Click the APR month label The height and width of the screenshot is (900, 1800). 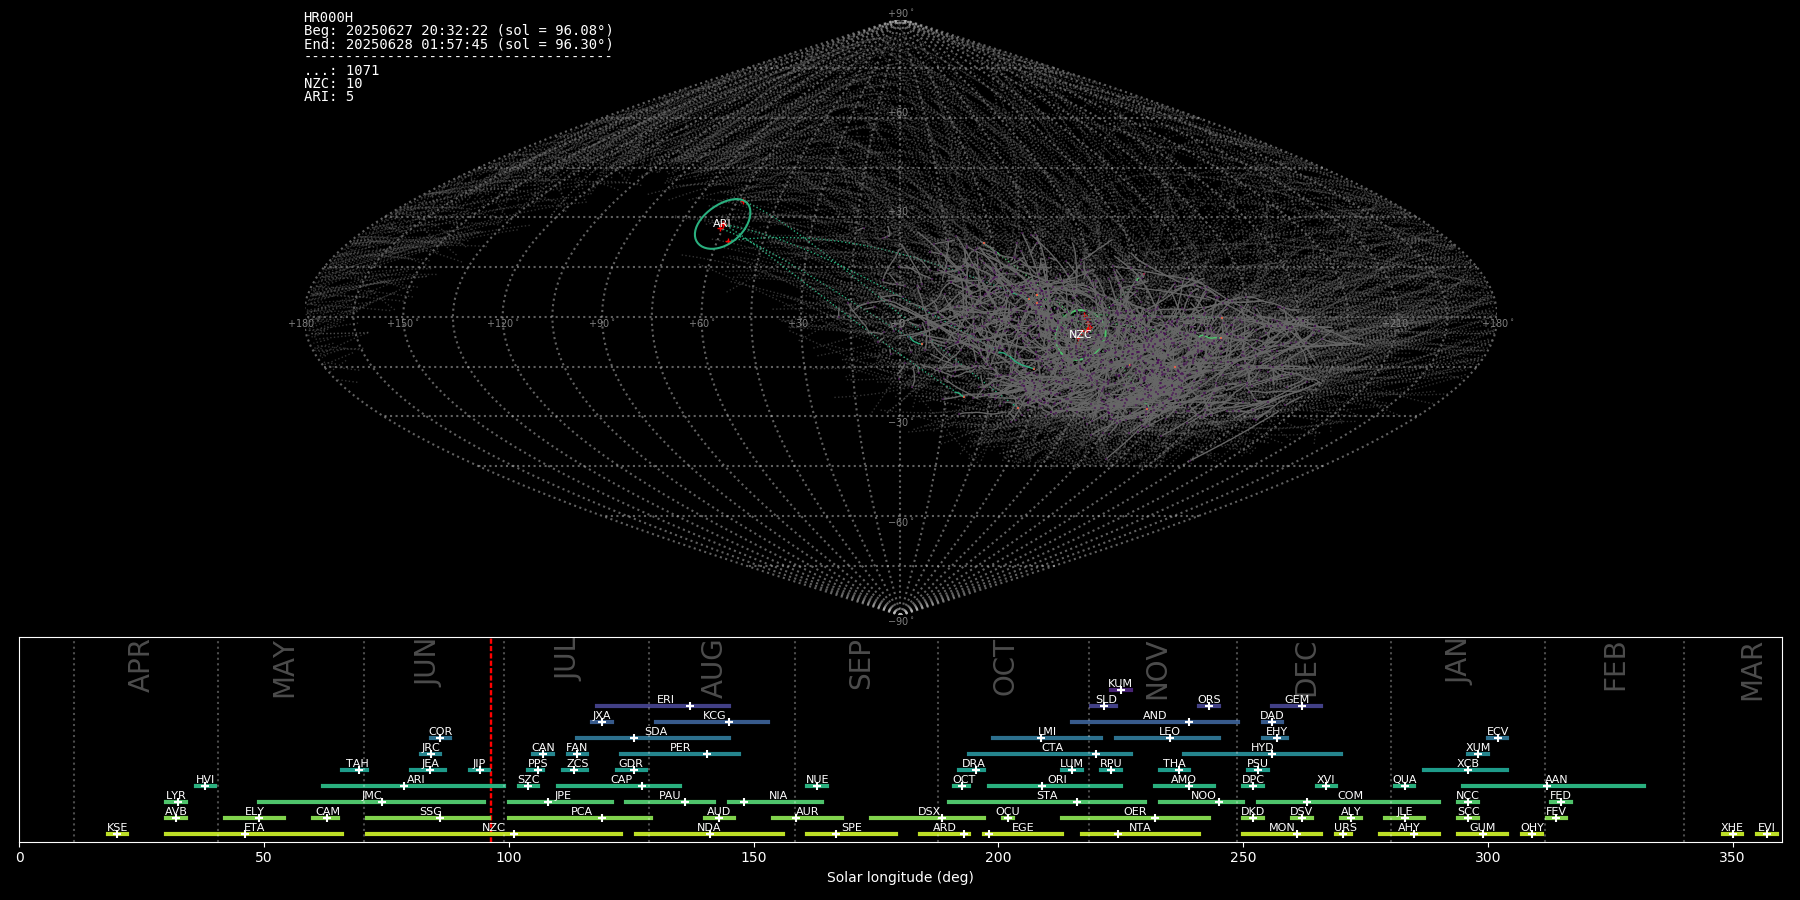pos(140,665)
